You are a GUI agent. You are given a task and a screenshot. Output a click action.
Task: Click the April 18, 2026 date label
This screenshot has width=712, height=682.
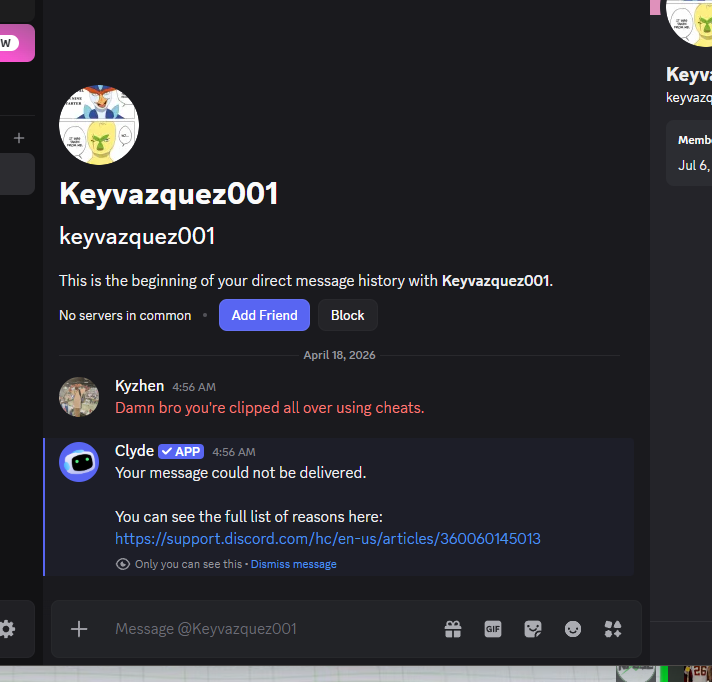[x=339, y=355]
